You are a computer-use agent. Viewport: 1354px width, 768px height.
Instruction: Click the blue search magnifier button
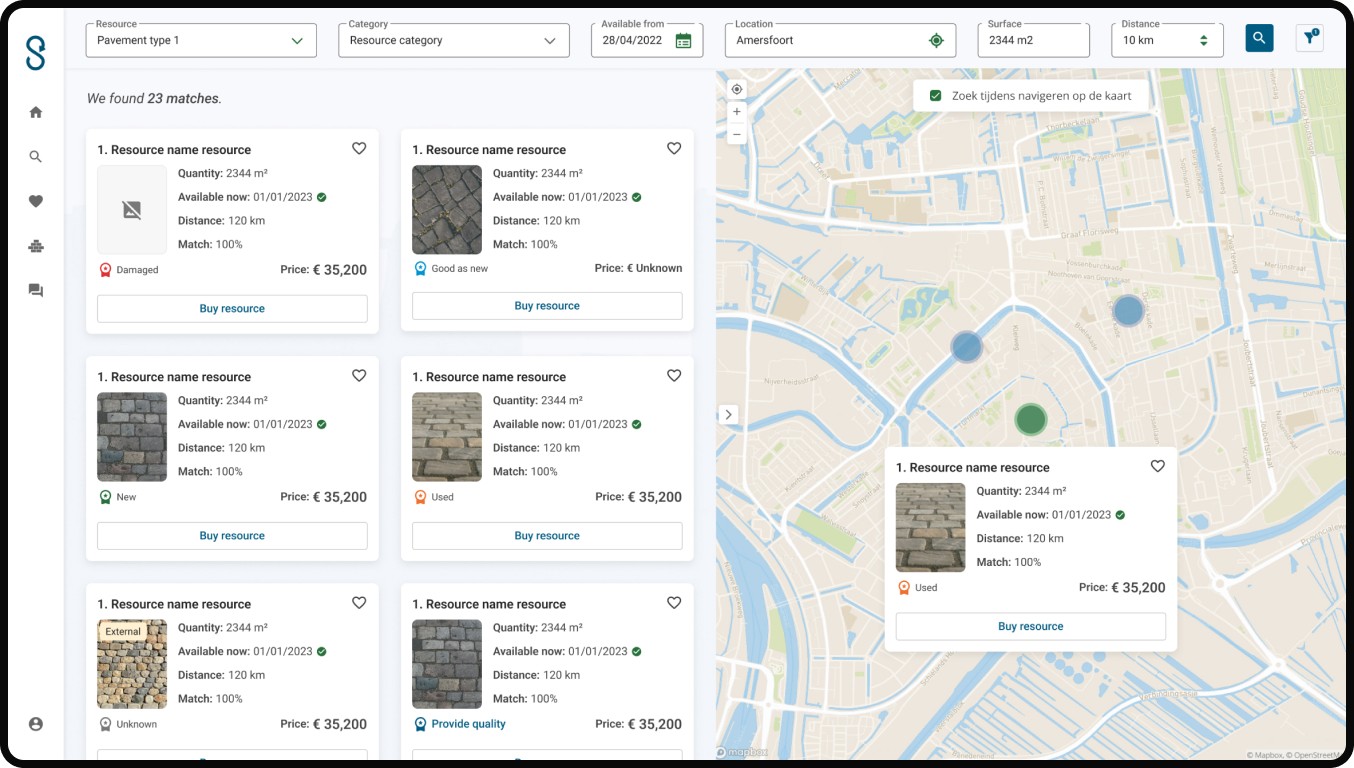(1259, 39)
